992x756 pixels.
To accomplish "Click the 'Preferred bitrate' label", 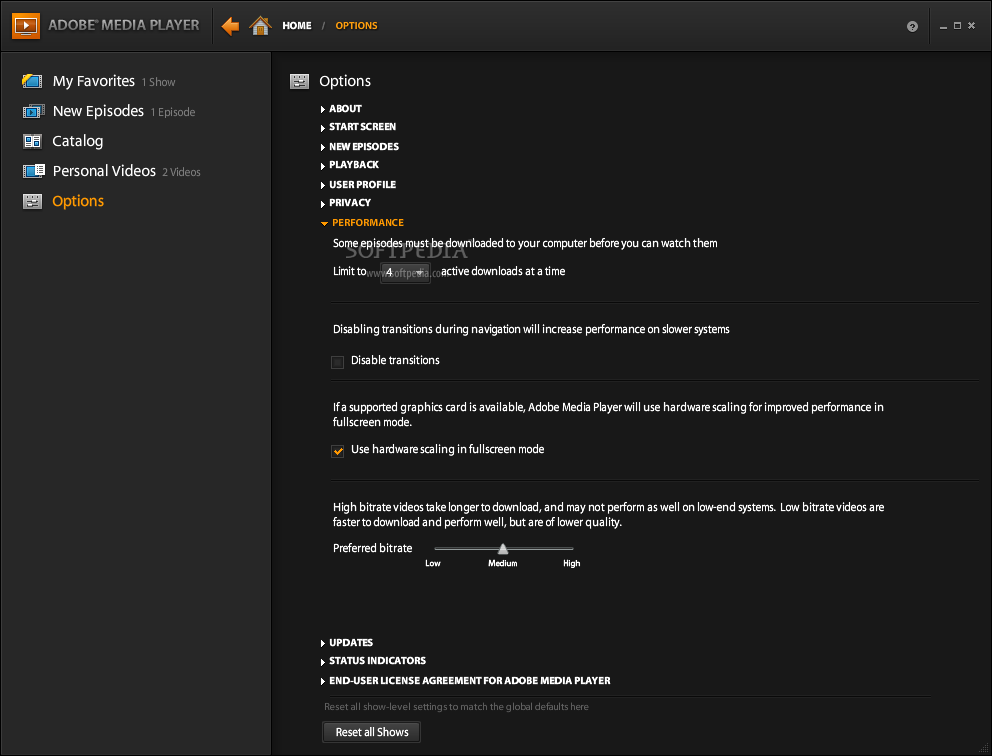I will [x=373, y=548].
